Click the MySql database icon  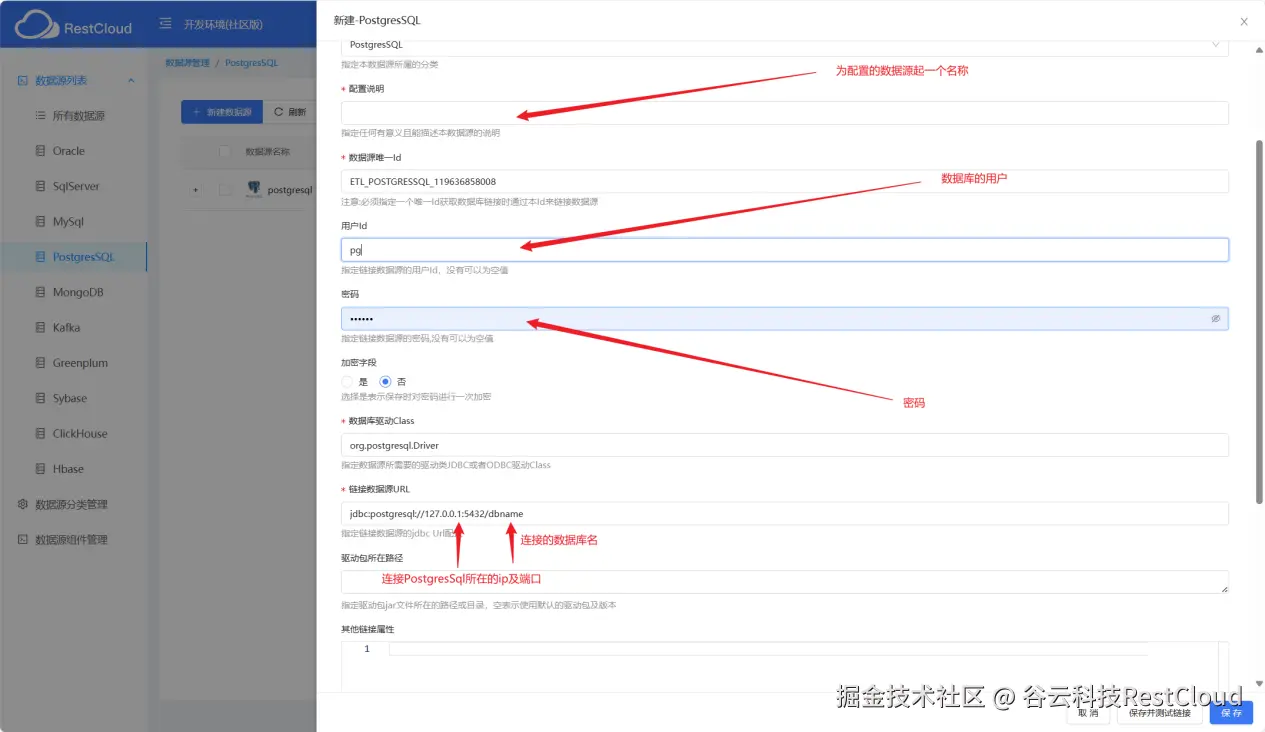[40, 222]
